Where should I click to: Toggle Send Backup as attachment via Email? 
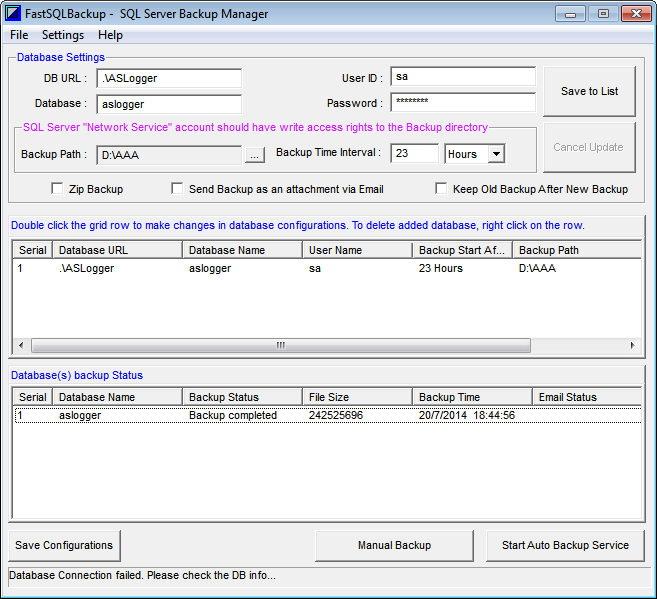(x=177, y=189)
